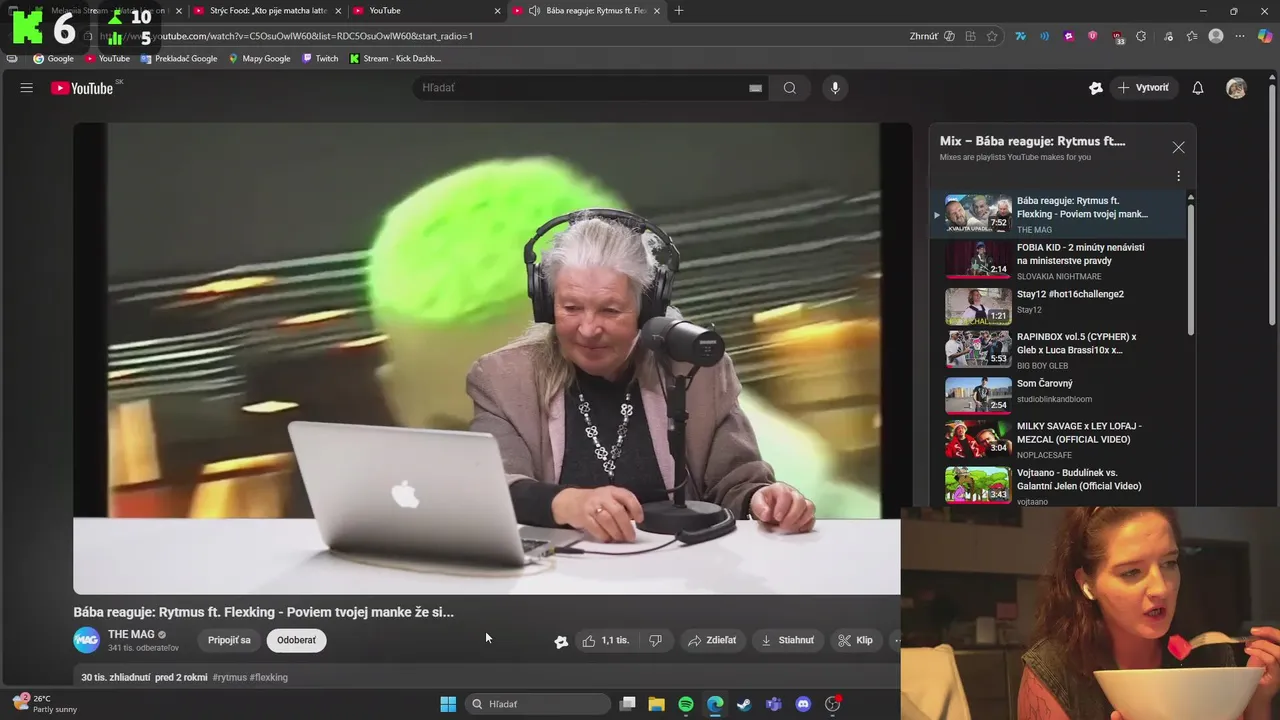Select Vojtaano - Budulínek vs. Galantní Jelen
The height and width of the screenshot is (720, 1280).
(x=1066, y=485)
